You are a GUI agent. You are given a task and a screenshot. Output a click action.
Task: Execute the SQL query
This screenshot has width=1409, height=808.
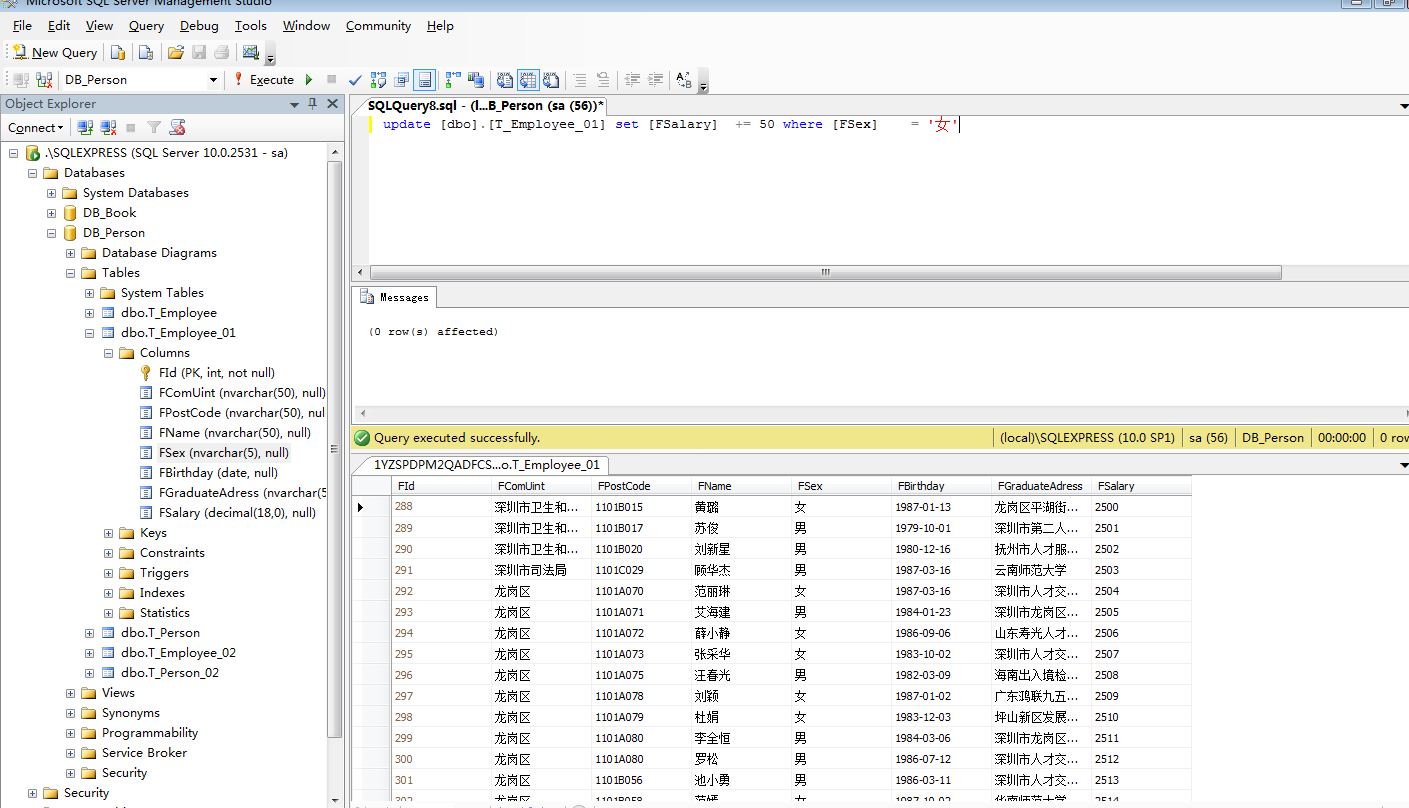tap(264, 80)
